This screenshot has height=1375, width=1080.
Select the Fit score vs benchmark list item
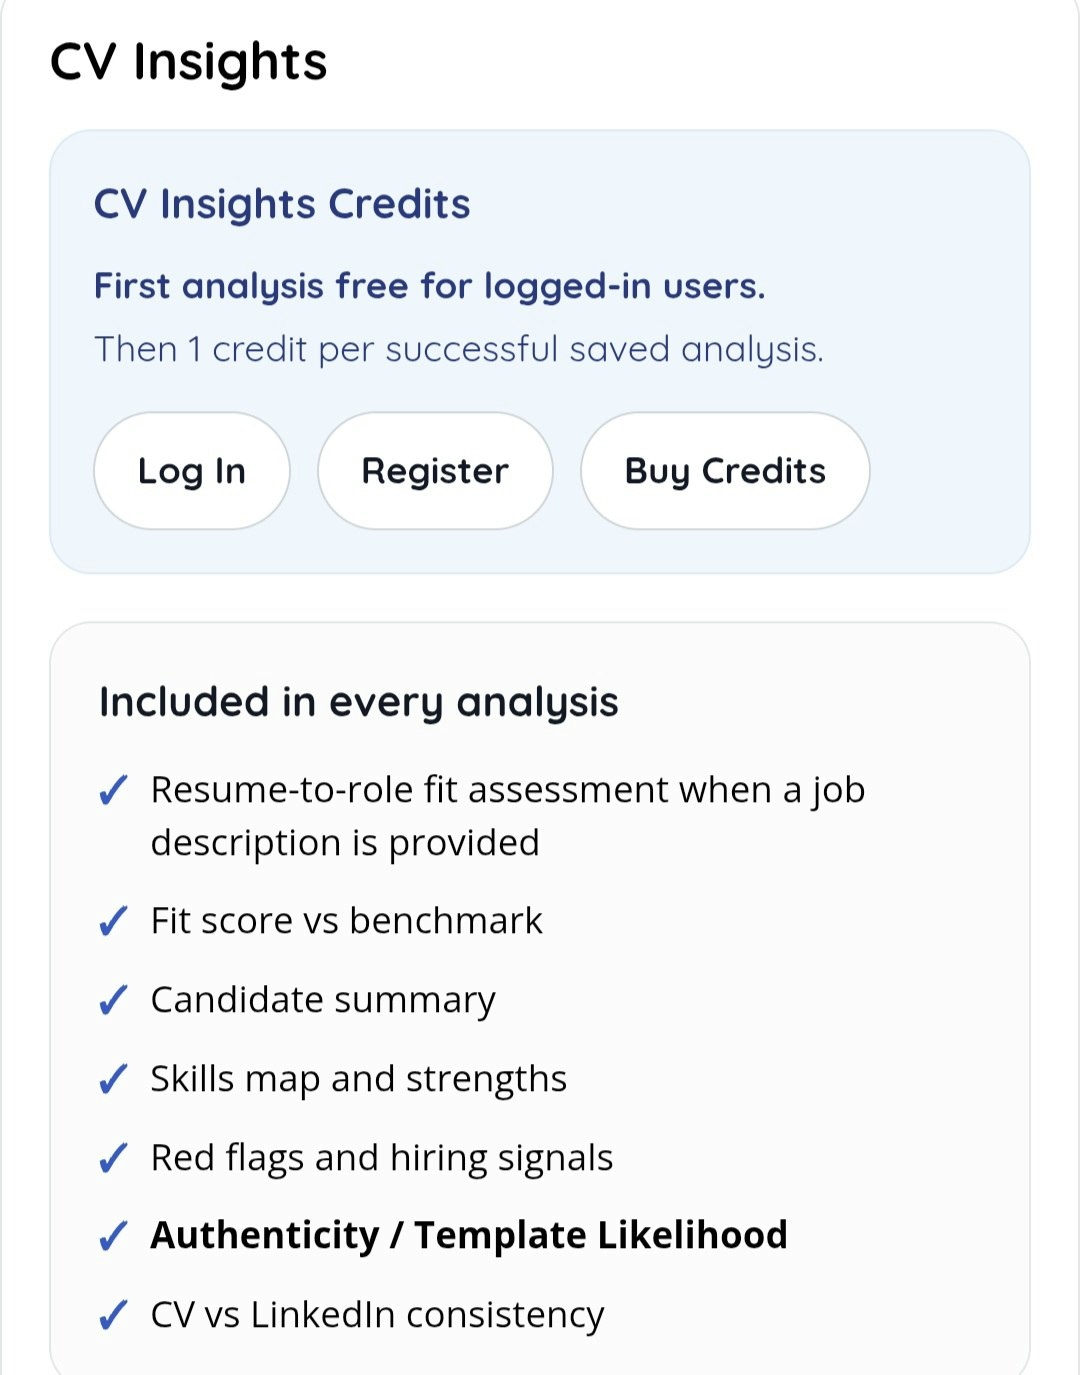346,921
